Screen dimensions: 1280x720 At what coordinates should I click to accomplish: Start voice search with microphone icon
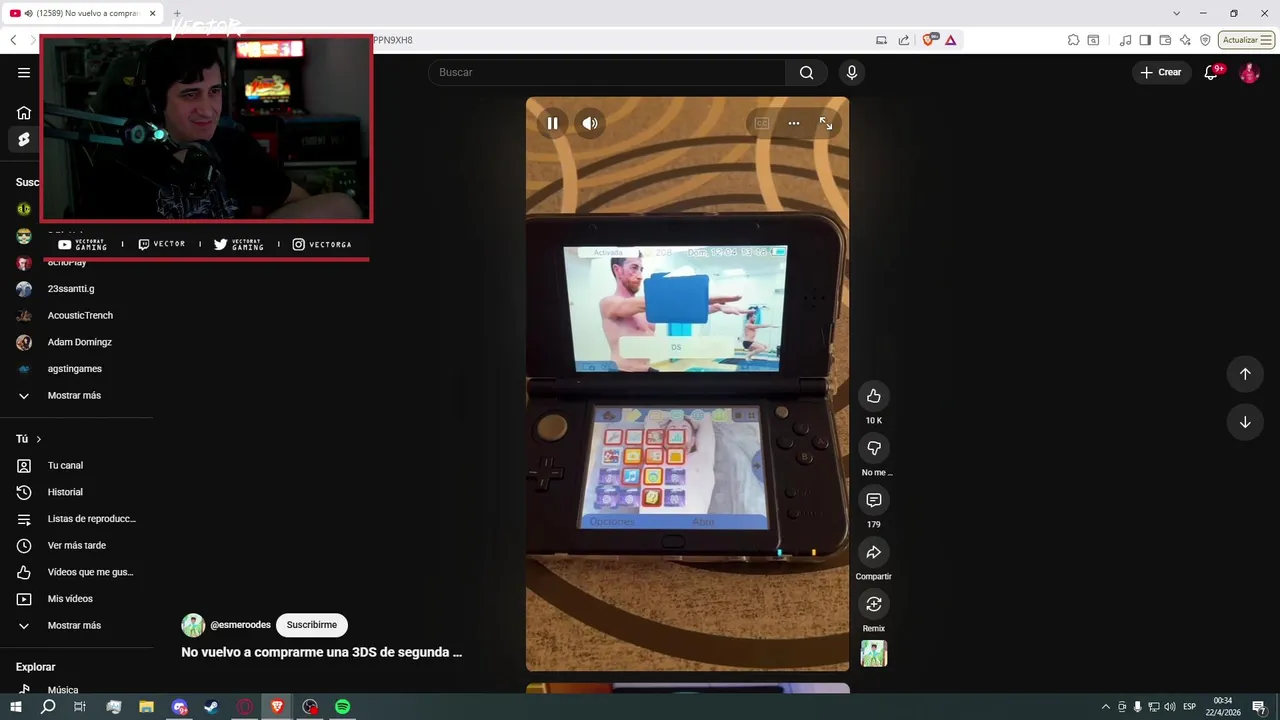point(852,72)
